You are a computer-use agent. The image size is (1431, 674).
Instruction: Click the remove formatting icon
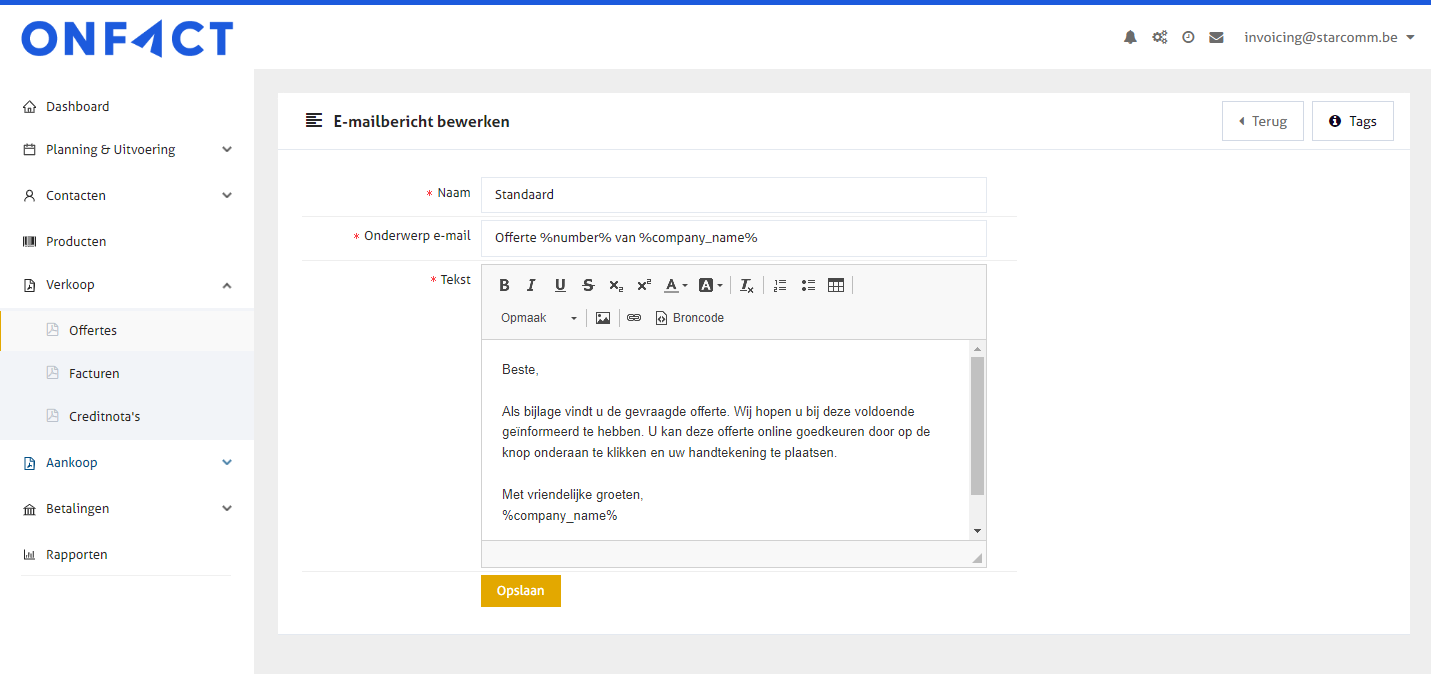tap(747, 285)
